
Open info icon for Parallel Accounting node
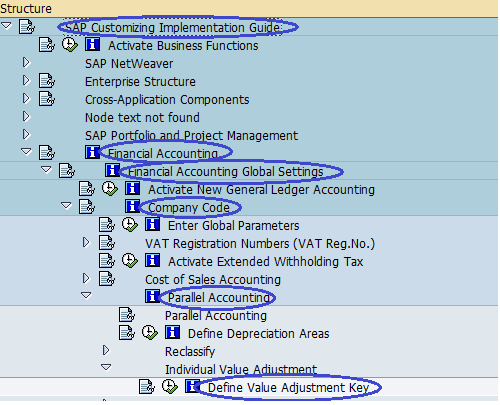[152, 296]
